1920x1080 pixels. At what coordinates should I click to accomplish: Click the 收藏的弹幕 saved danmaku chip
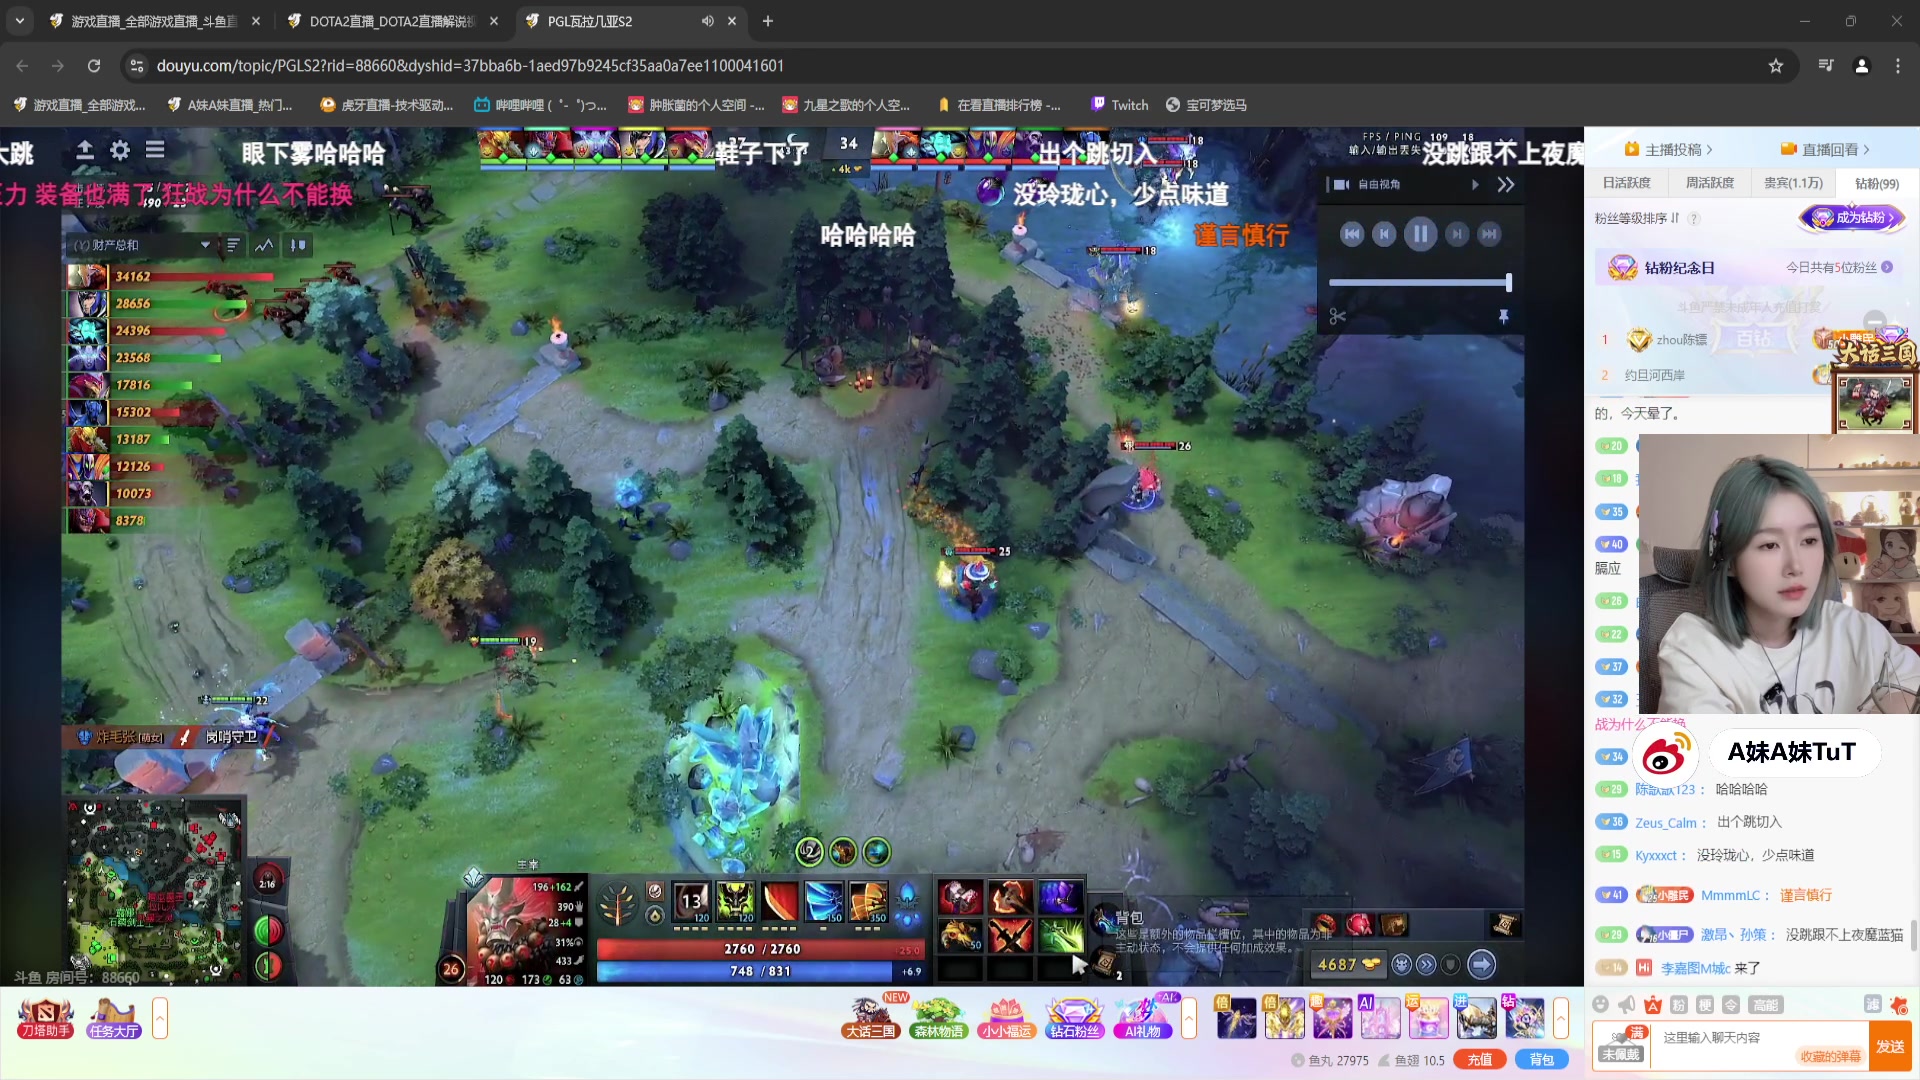(1830, 1056)
